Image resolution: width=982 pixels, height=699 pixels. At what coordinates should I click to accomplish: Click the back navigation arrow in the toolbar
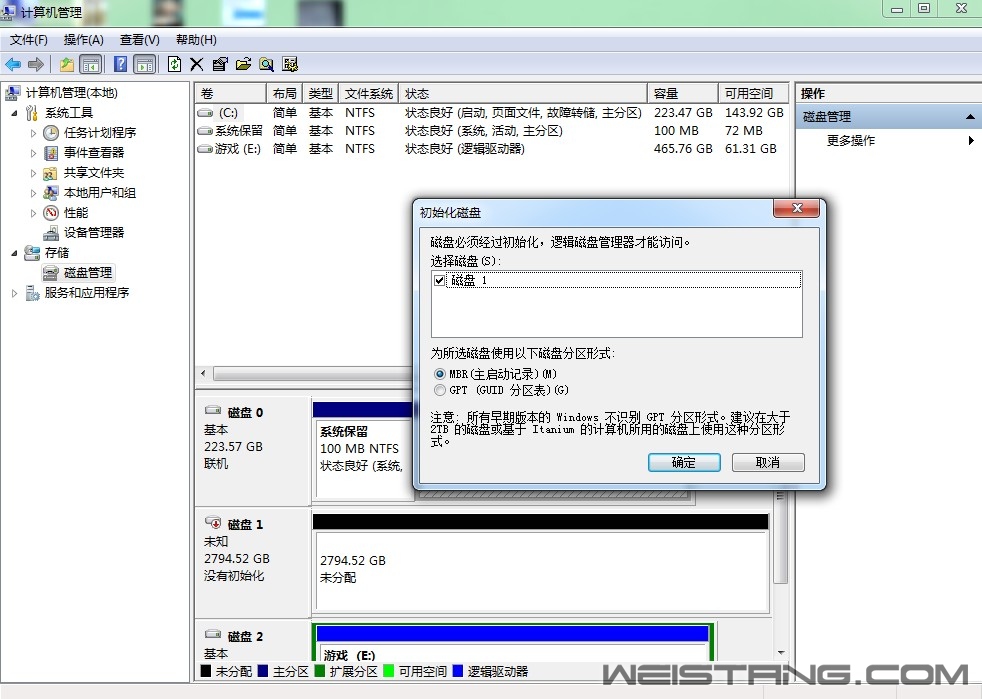click(x=12, y=63)
